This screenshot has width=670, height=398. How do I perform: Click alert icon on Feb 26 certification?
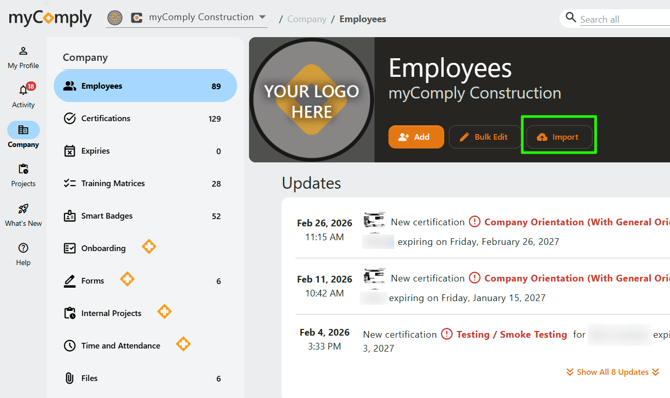474,222
